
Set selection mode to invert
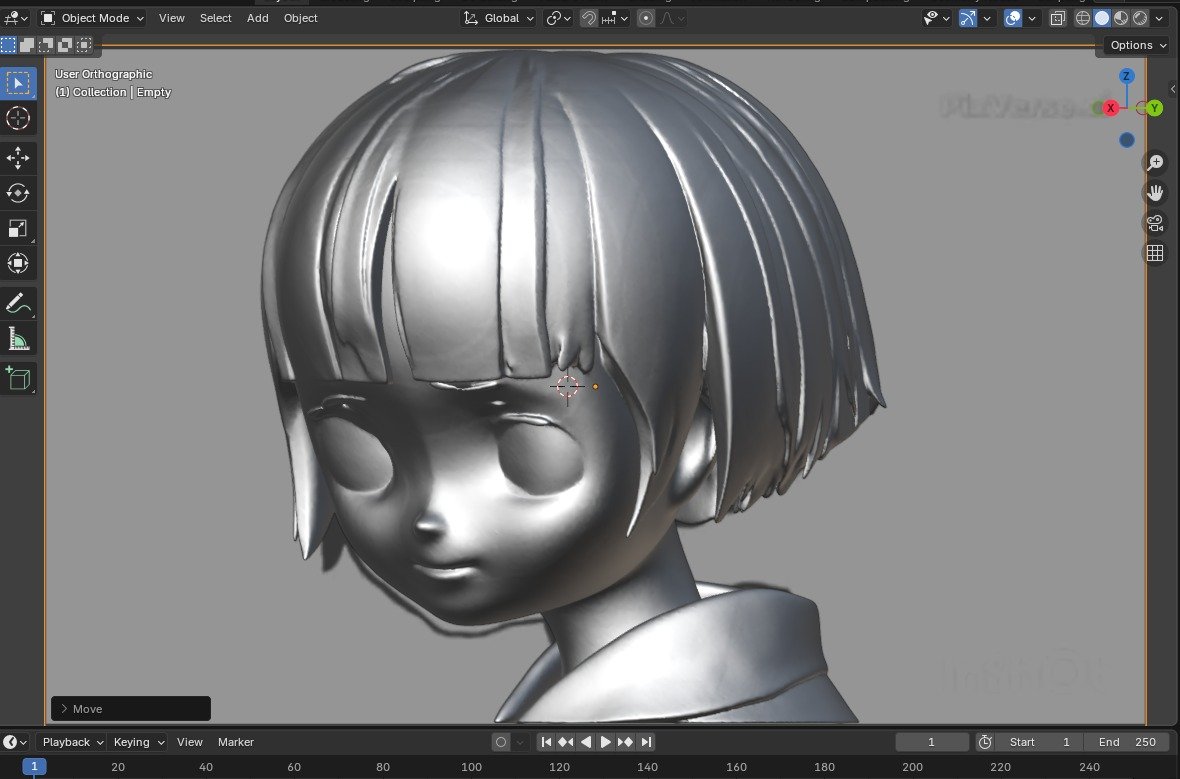coord(65,45)
